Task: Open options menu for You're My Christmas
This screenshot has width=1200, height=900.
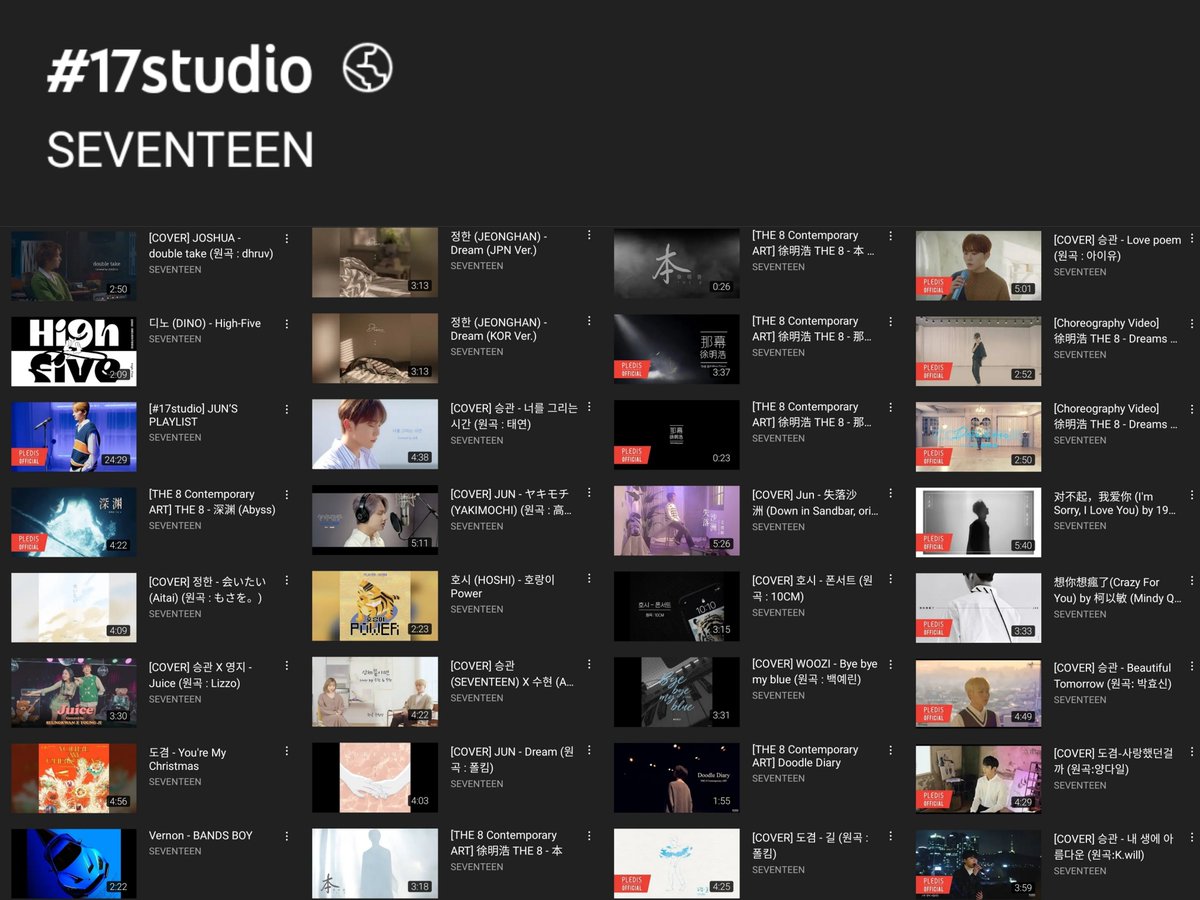Action: pyautogui.click(x=287, y=752)
